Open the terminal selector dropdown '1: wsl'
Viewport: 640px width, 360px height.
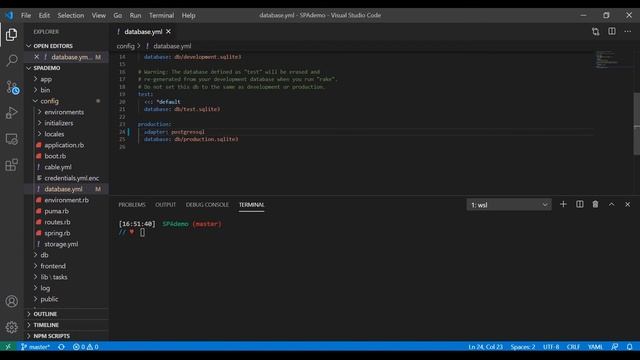tap(509, 204)
